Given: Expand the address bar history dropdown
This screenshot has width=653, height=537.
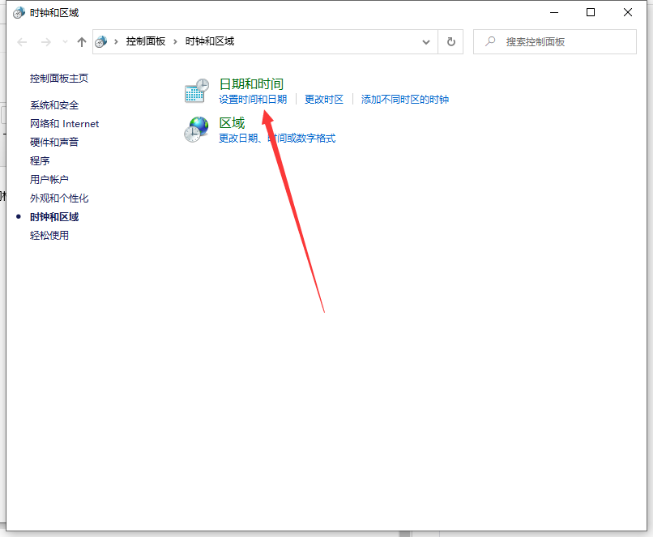Looking at the screenshot, I should coord(426,42).
